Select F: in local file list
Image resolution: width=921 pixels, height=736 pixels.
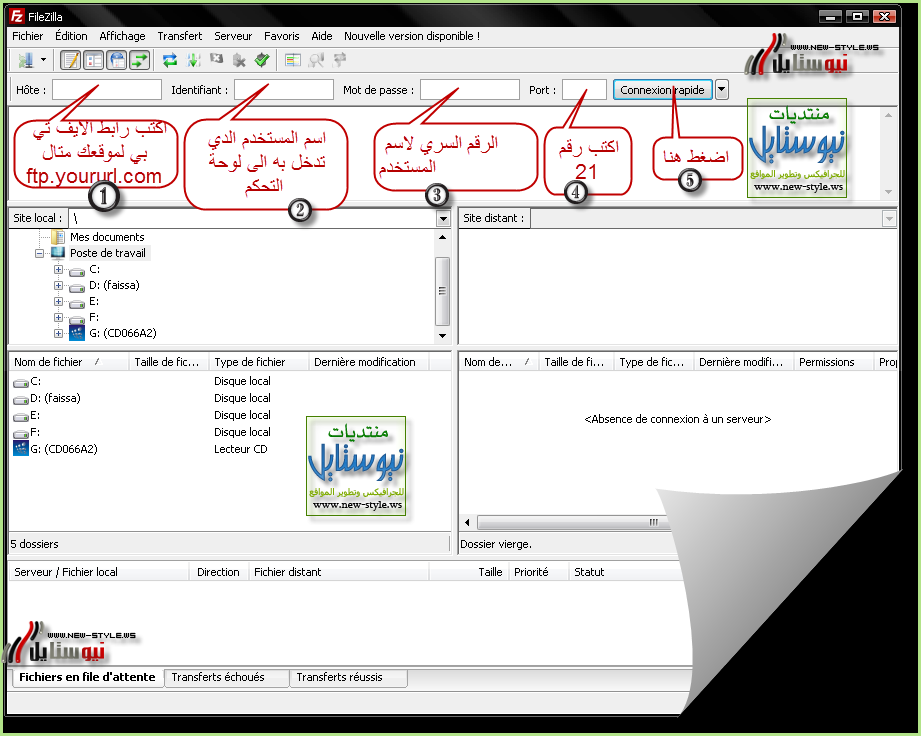pos(35,432)
